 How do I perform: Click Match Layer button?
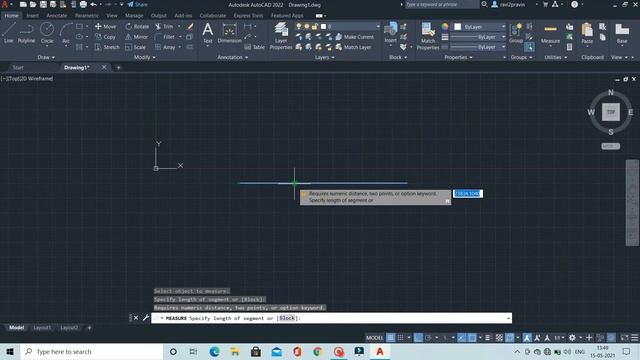click(353, 47)
